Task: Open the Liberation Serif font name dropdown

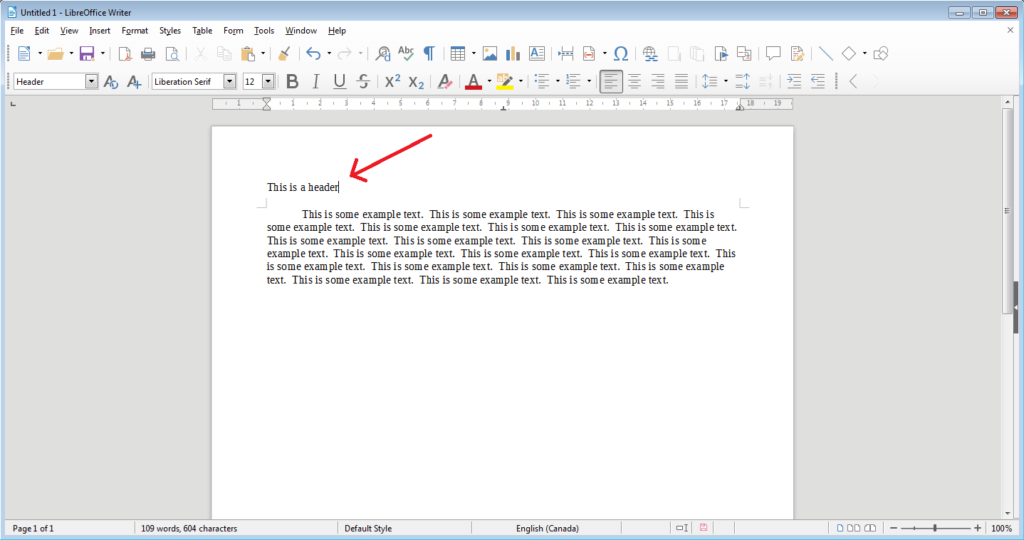Action: click(x=229, y=81)
